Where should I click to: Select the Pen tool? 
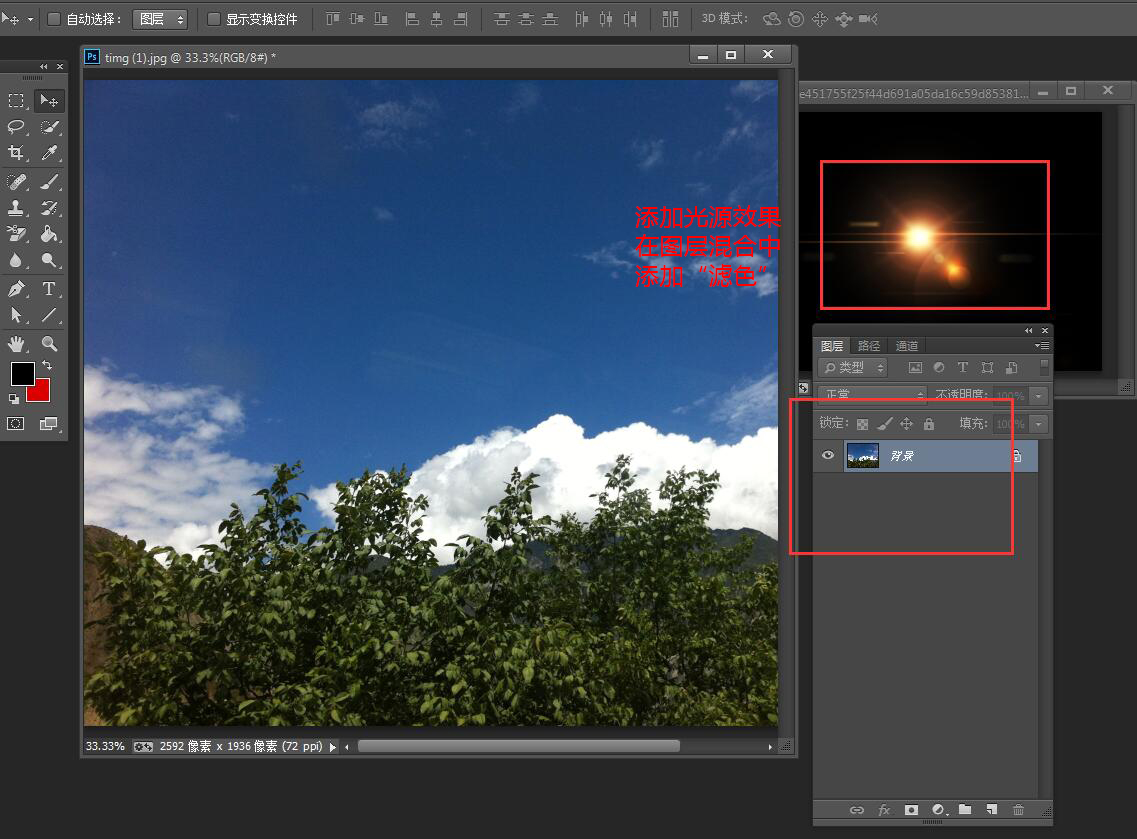pyautogui.click(x=16, y=289)
